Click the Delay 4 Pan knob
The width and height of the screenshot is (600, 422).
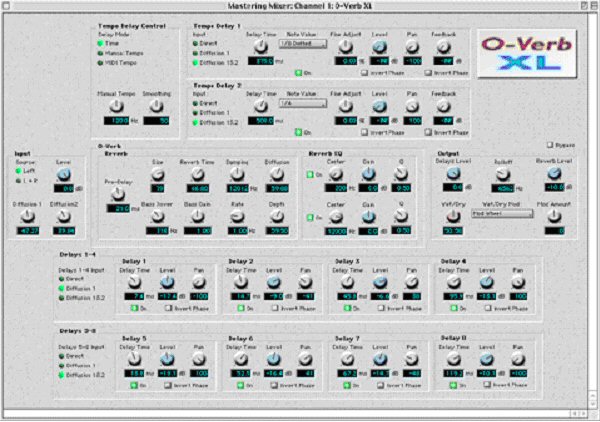pyautogui.click(x=518, y=283)
